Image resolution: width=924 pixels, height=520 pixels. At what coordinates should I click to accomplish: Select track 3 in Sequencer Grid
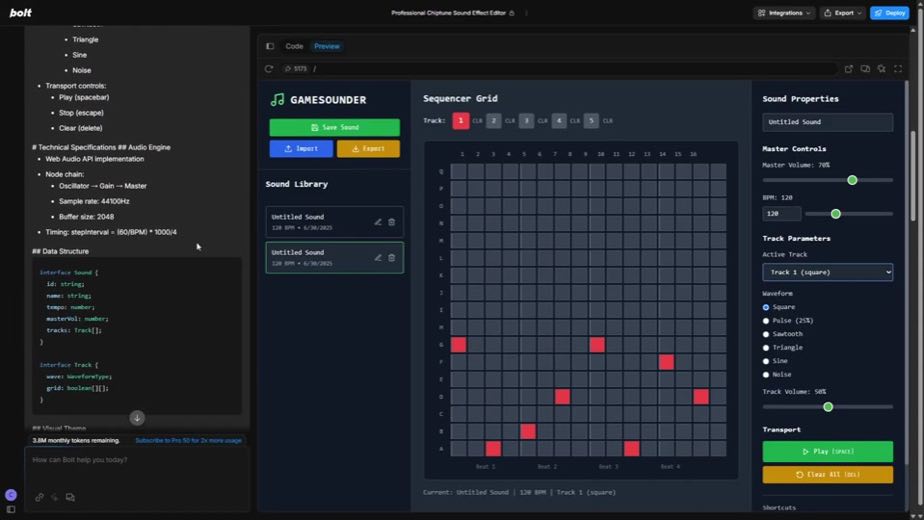tap(526, 121)
